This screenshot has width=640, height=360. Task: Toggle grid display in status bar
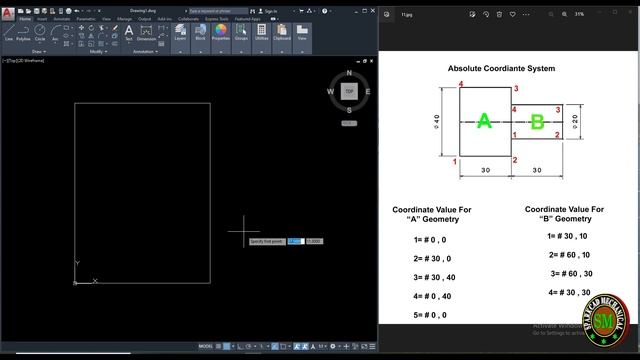218,347
